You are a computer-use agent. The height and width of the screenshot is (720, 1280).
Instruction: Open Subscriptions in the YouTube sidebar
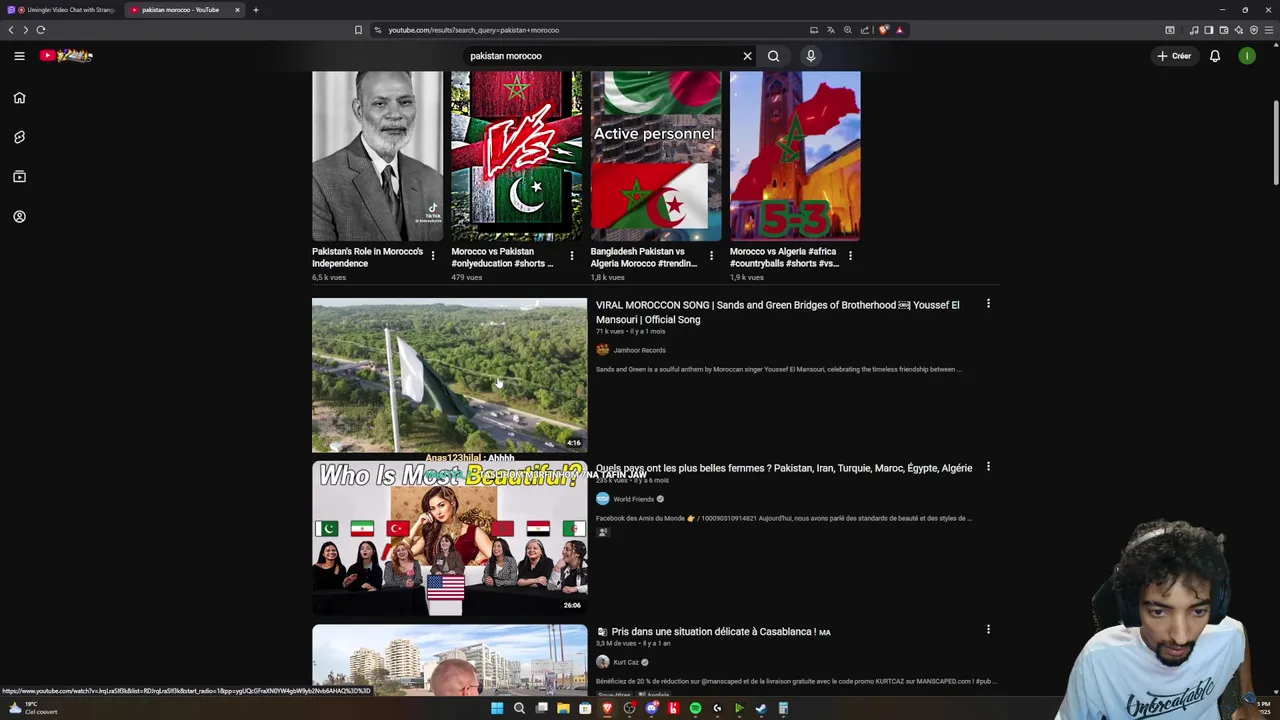point(19,177)
